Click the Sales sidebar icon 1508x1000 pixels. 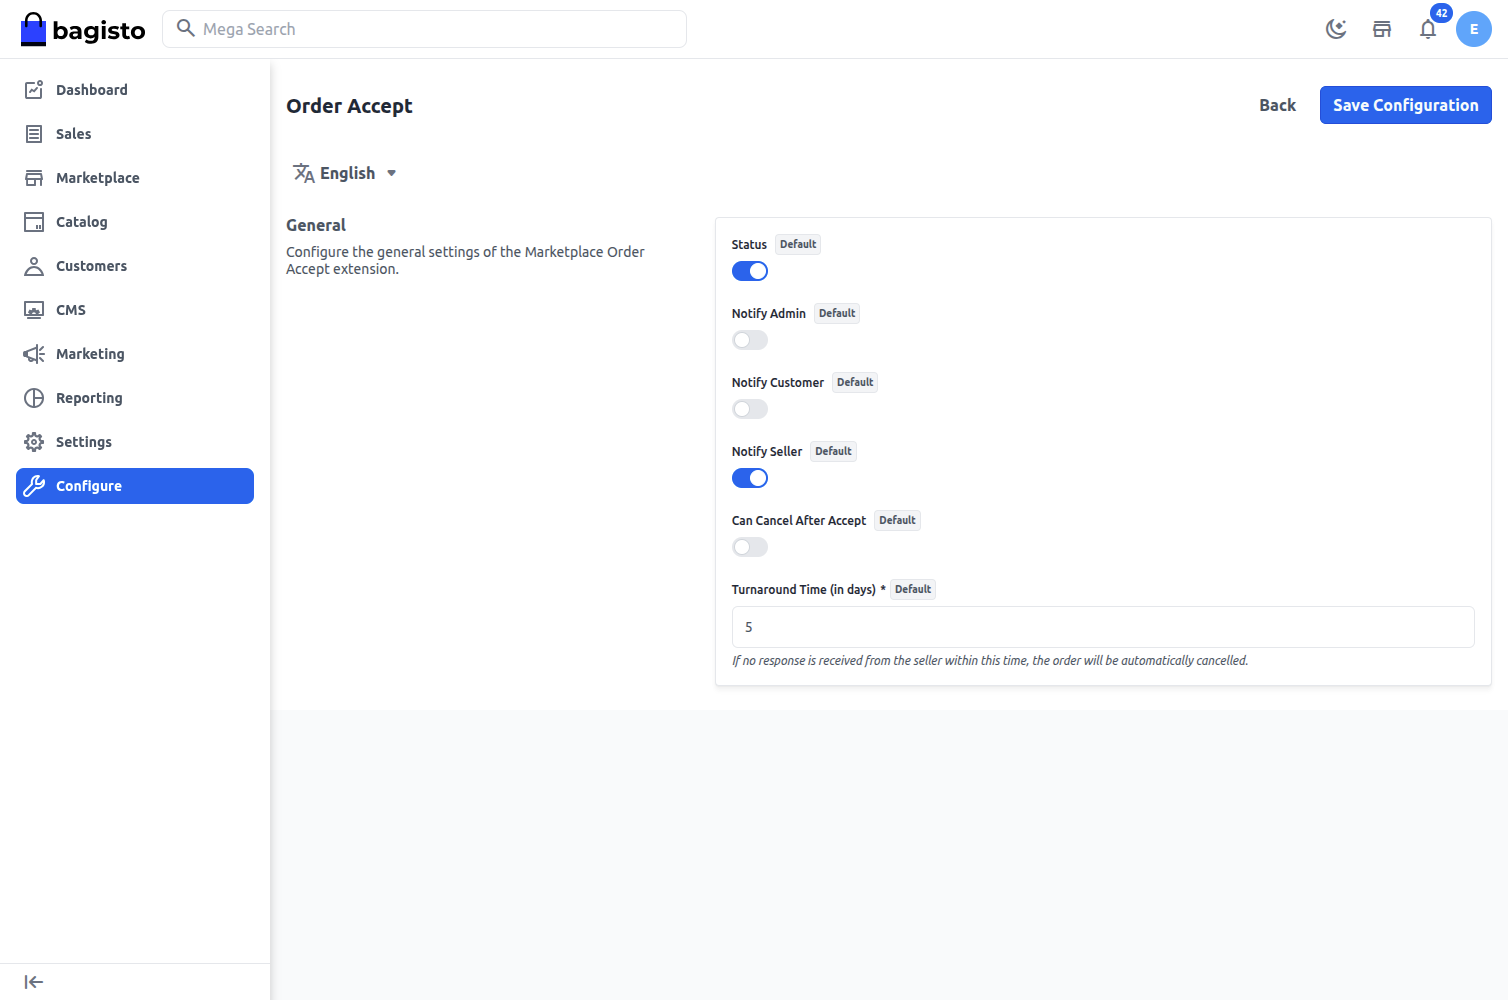point(34,134)
